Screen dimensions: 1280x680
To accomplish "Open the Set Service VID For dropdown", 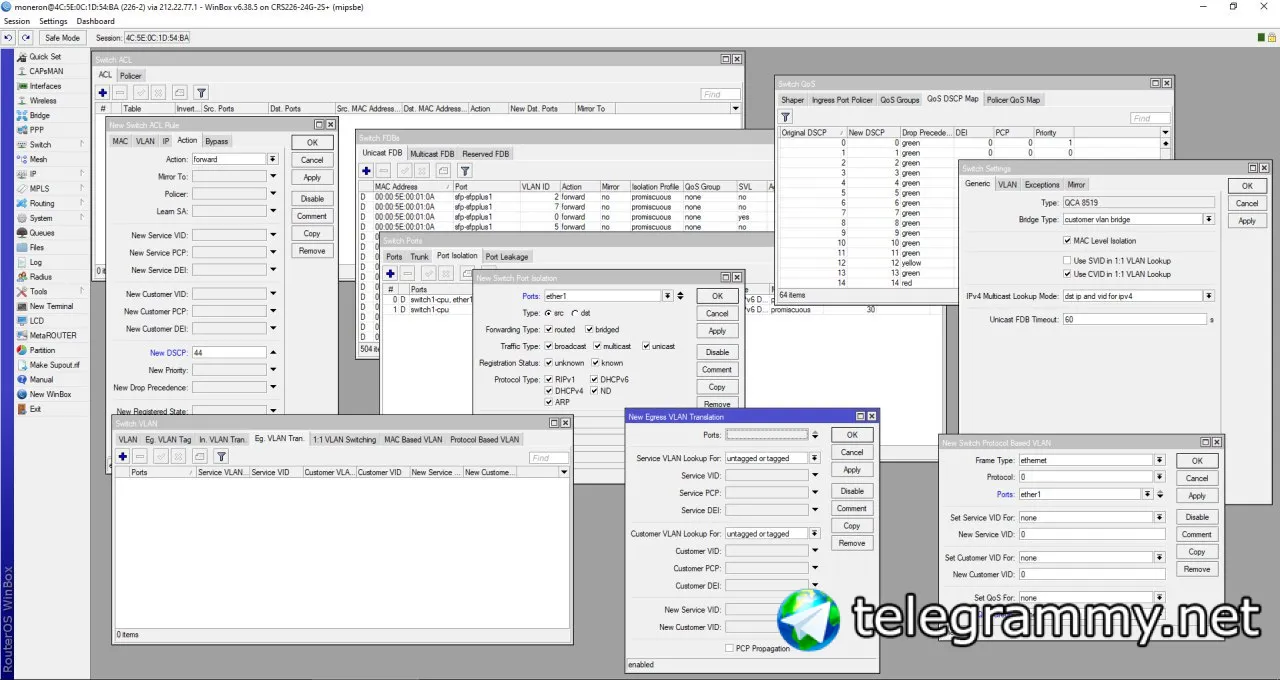I will coord(1159,518).
